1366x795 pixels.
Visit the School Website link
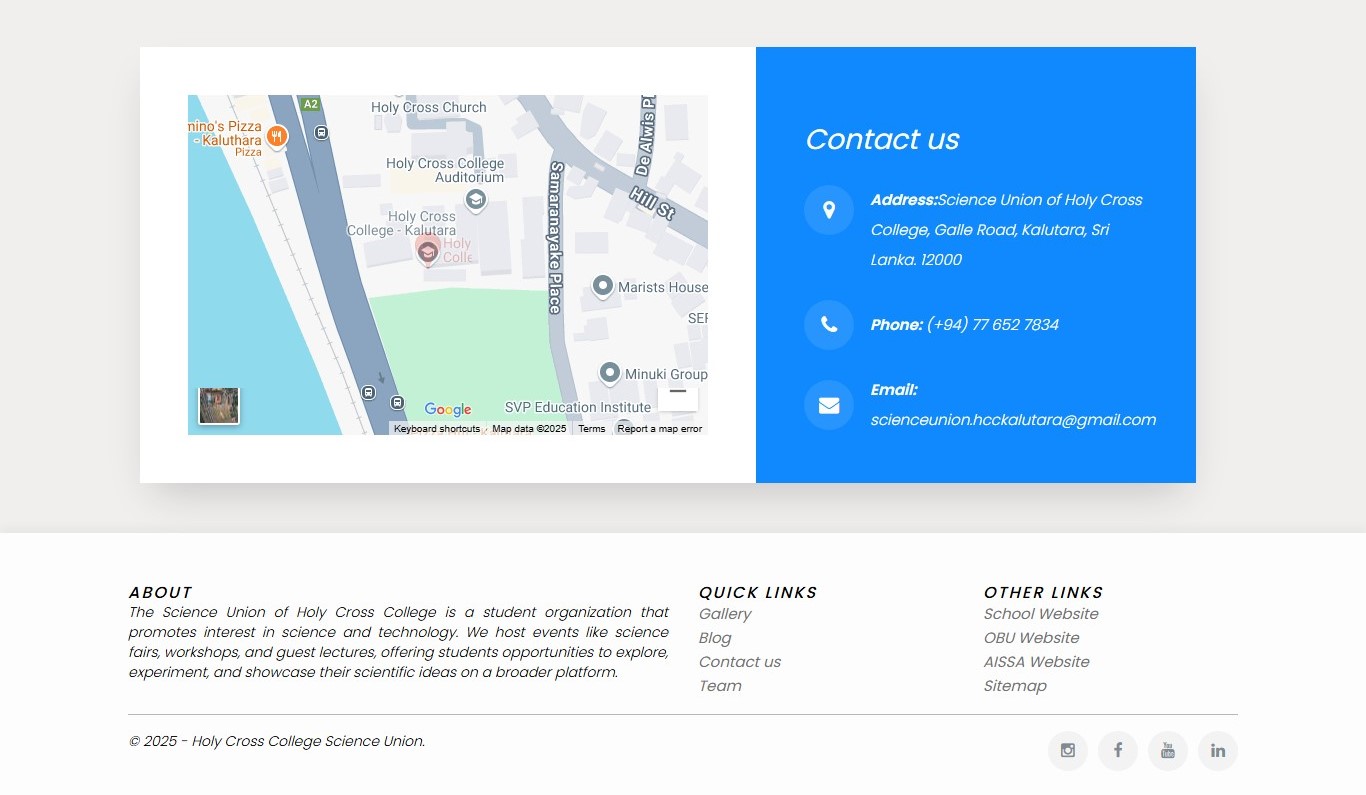[x=1041, y=614]
